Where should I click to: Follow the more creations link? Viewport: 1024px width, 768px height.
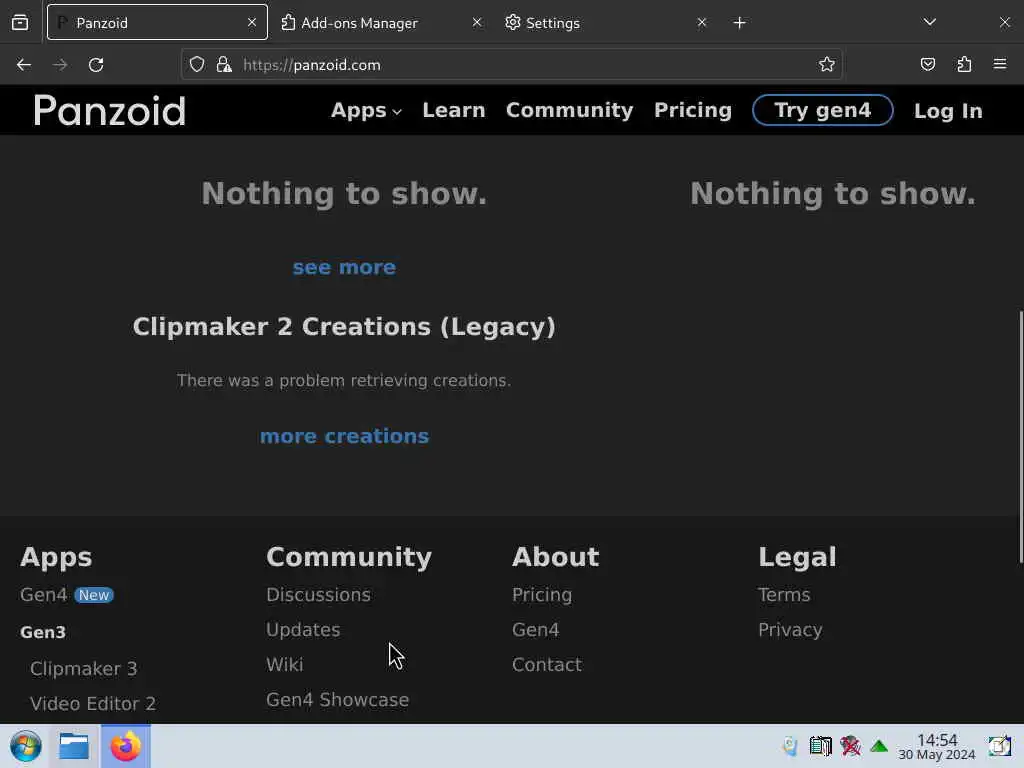coord(344,436)
